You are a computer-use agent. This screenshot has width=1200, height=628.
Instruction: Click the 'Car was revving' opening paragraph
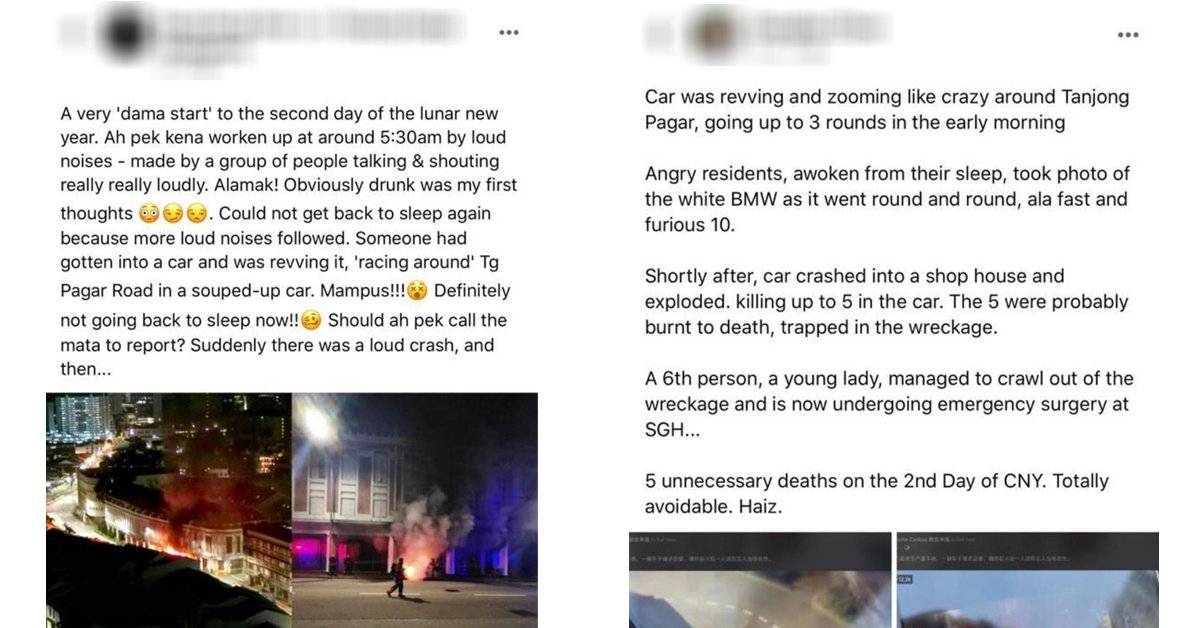[886, 109]
